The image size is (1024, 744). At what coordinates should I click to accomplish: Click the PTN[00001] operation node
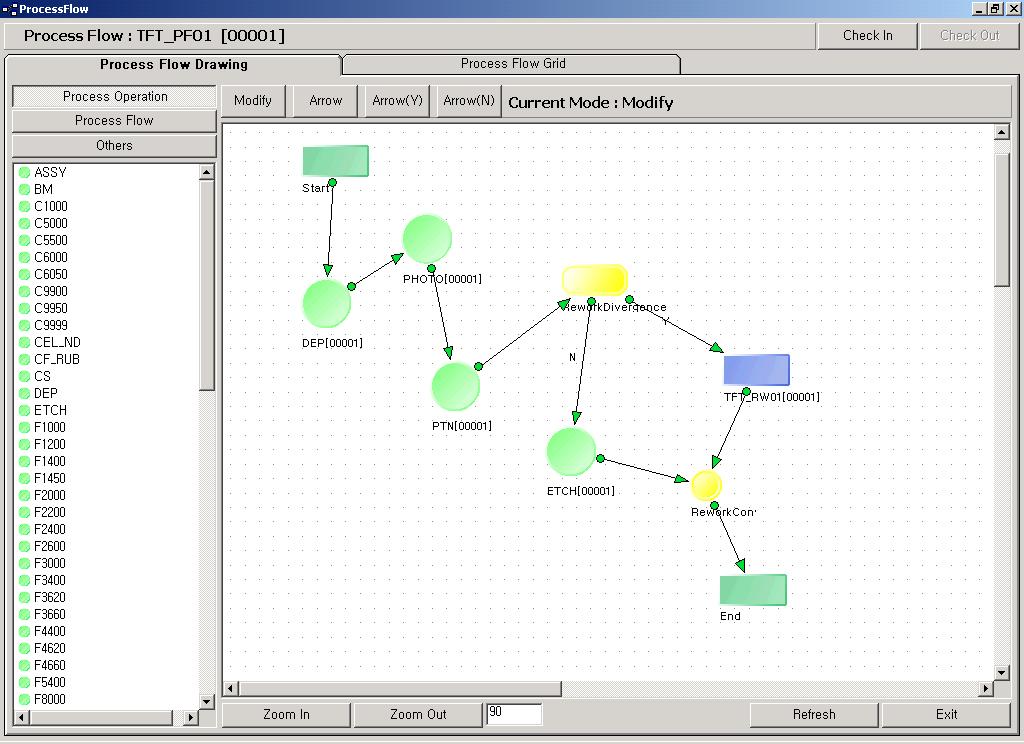(x=455, y=387)
